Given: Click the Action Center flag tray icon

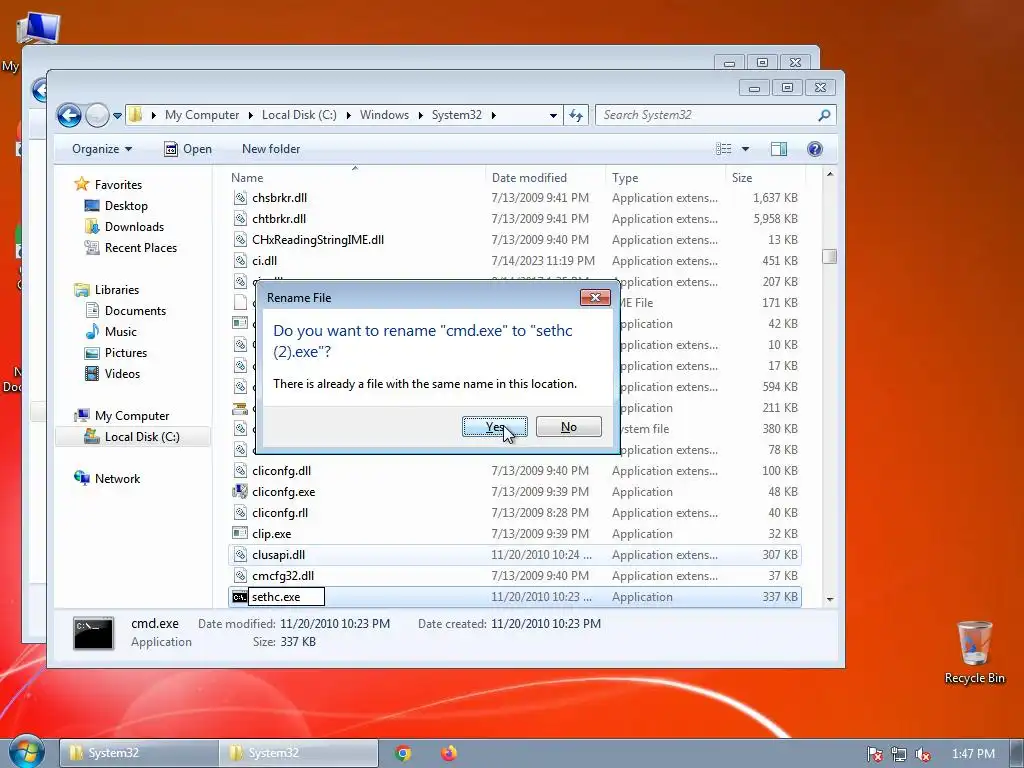Looking at the screenshot, I should (x=874, y=754).
